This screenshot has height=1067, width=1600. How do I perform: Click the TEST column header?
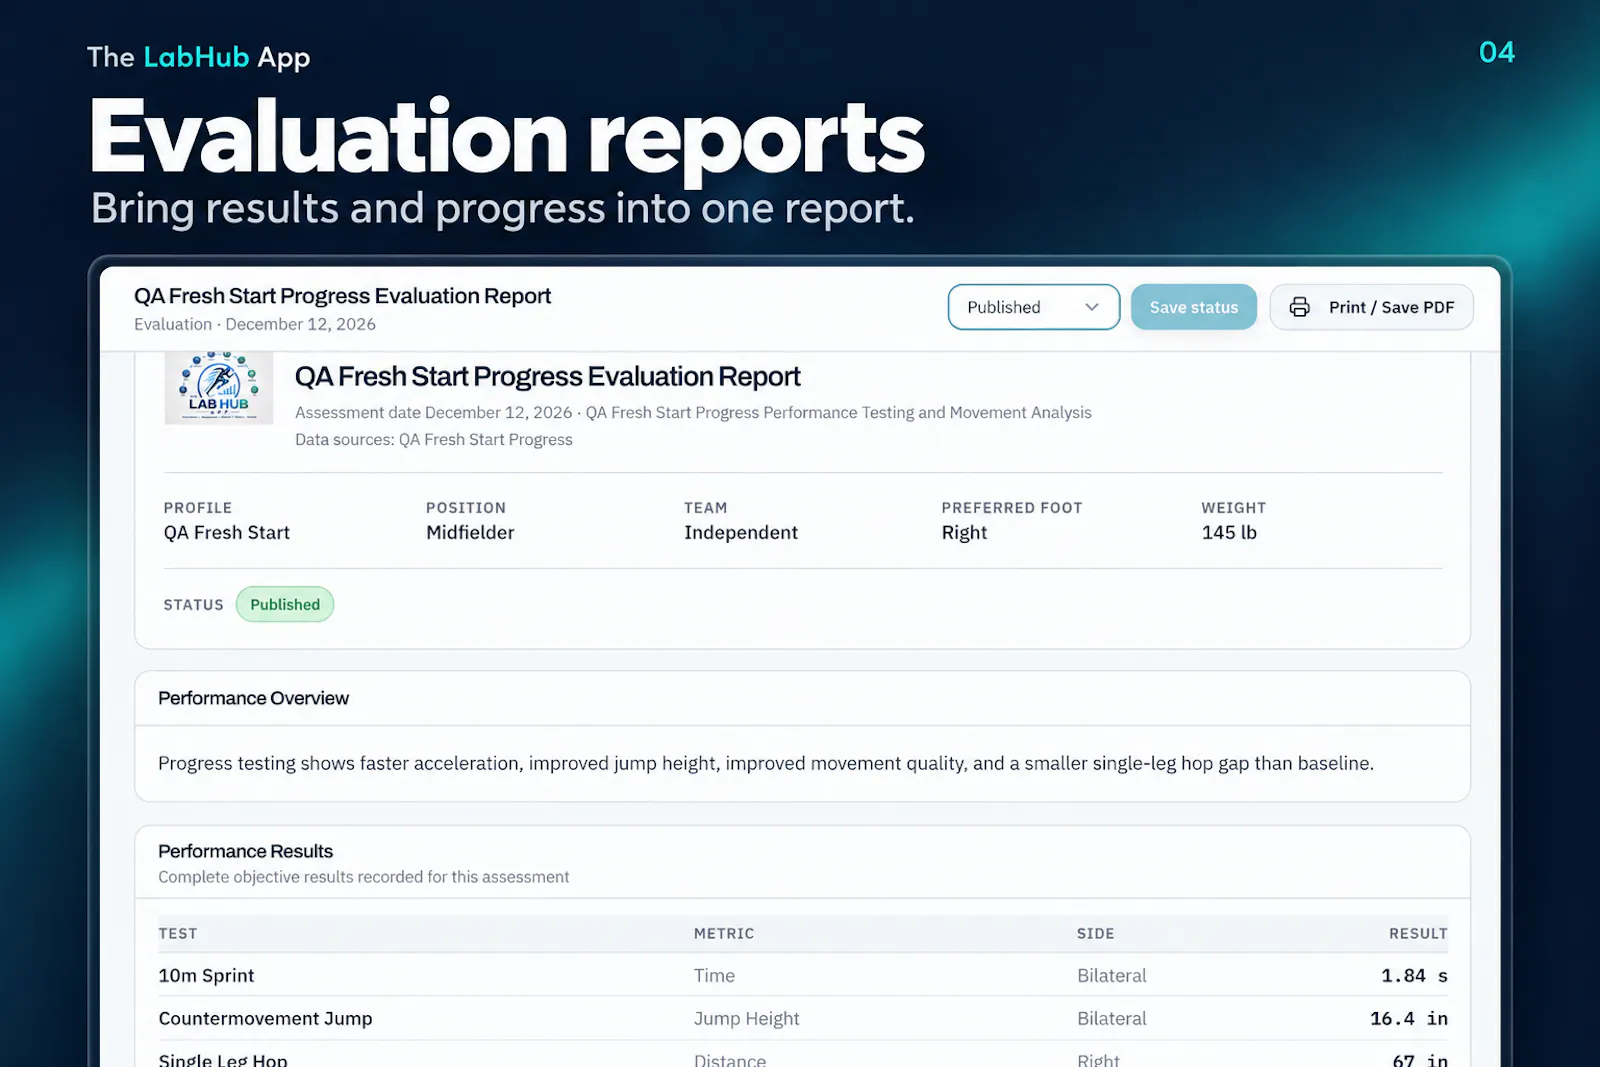coord(178,933)
